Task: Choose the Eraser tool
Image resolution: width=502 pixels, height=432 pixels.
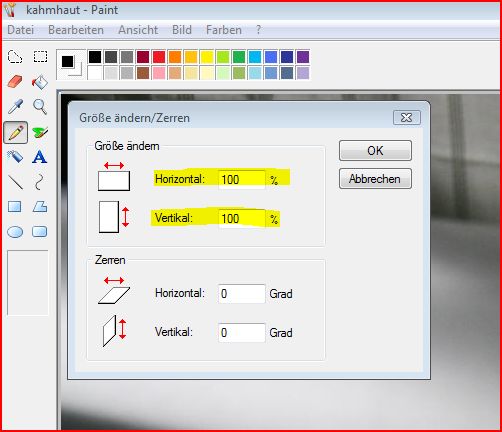Action: click(15, 82)
